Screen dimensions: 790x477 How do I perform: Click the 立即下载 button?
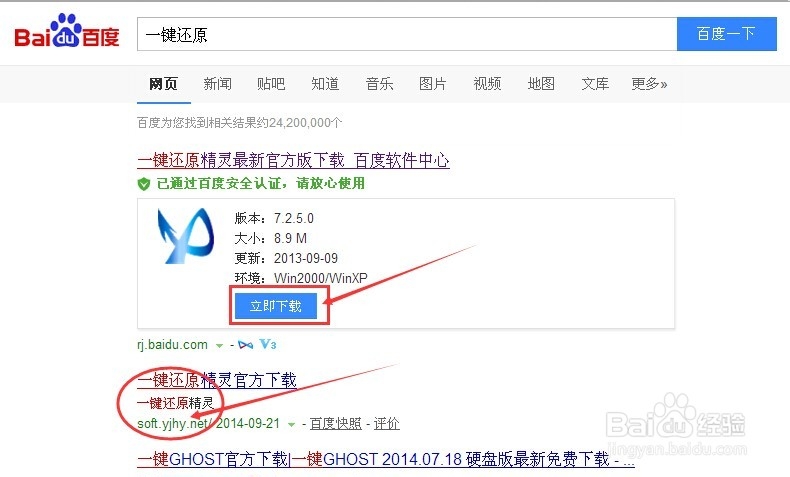click(x=276, y=306)
